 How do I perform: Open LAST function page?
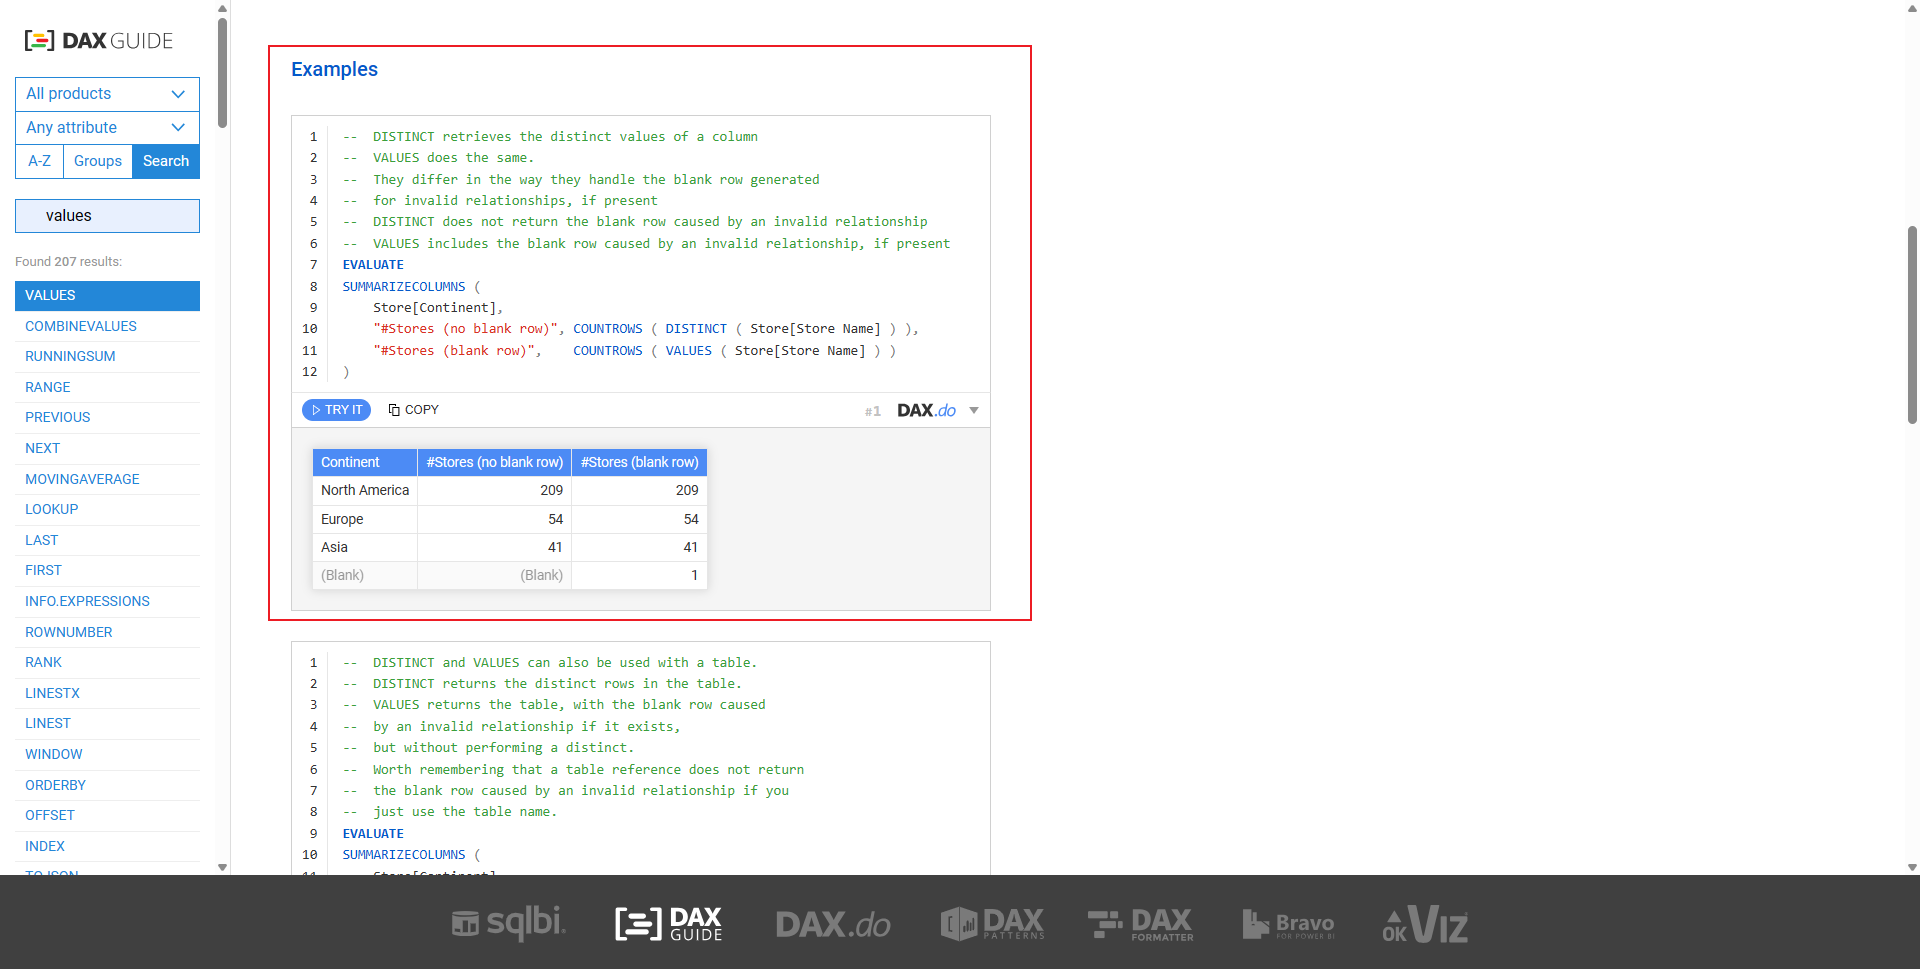42,540
